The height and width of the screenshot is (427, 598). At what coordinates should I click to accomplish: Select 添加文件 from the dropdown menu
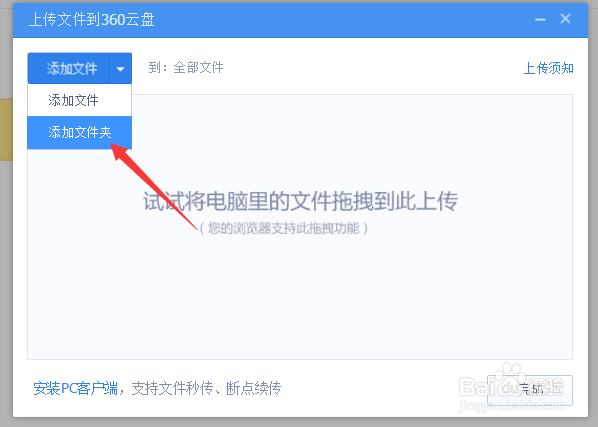pyautogui.click(x=79, y=100)
